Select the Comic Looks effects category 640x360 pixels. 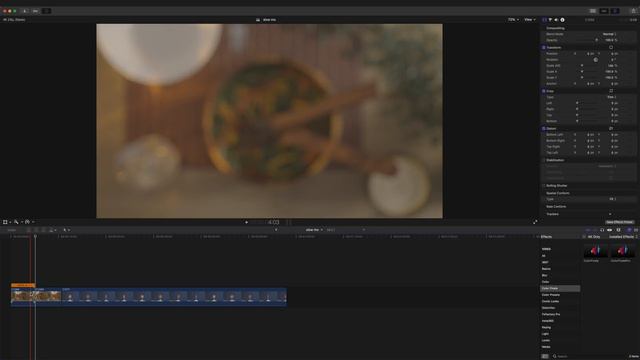[x=550, y=301]
